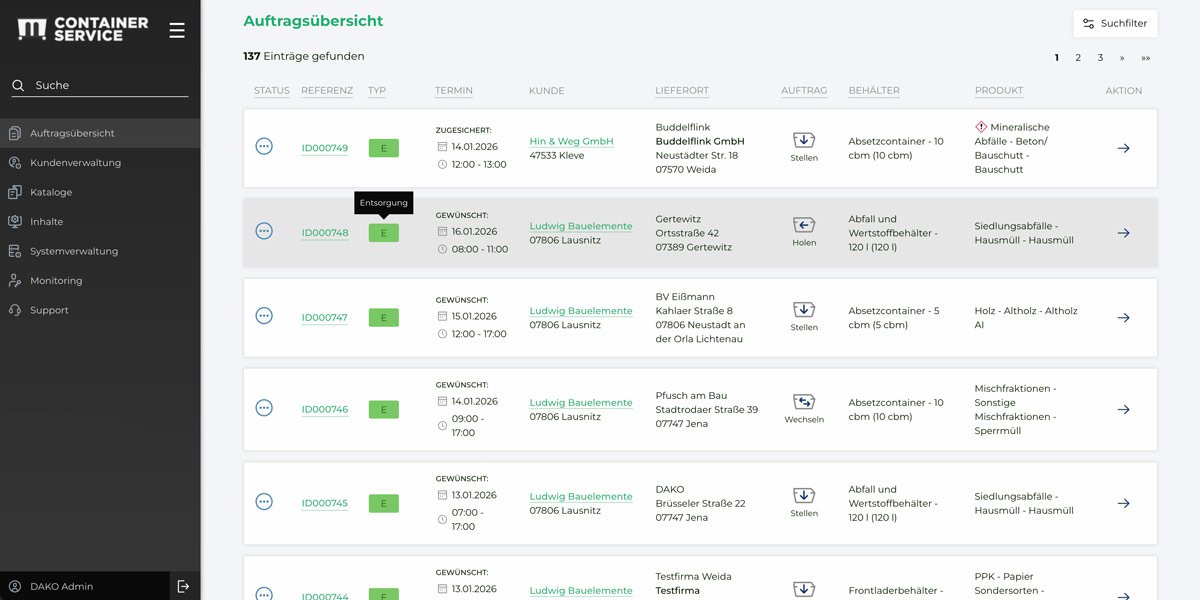The width and height of the screenshot is (1200, 600).
Task: Click the Wechseln icon for order ID000746
Action: [x=804, y=403]
